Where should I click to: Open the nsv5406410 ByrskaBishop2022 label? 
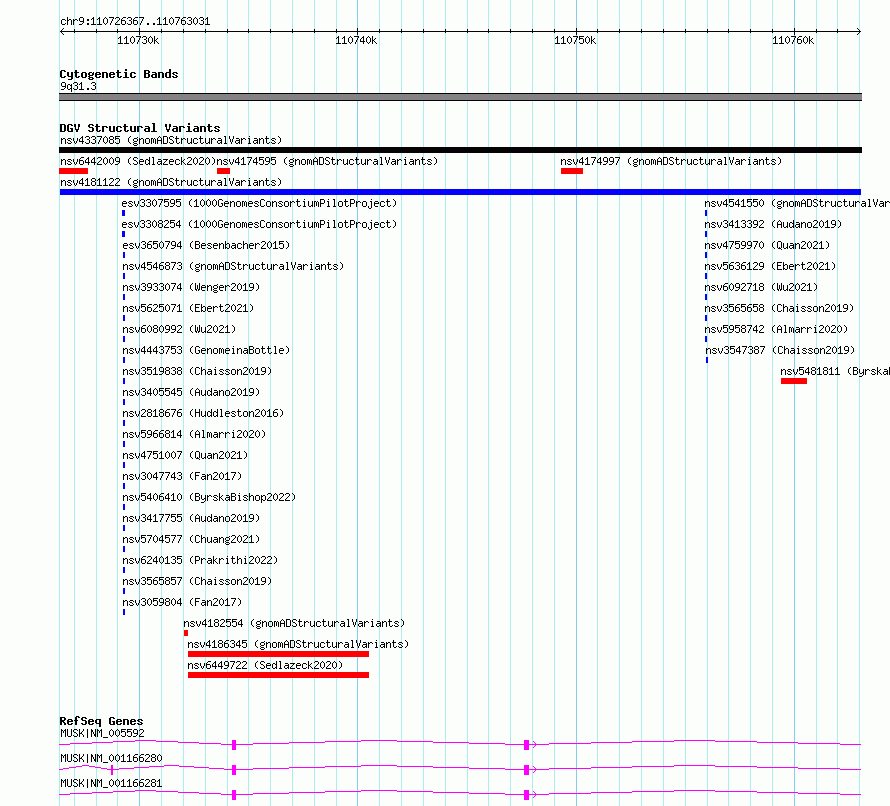(x=209, y=497)
